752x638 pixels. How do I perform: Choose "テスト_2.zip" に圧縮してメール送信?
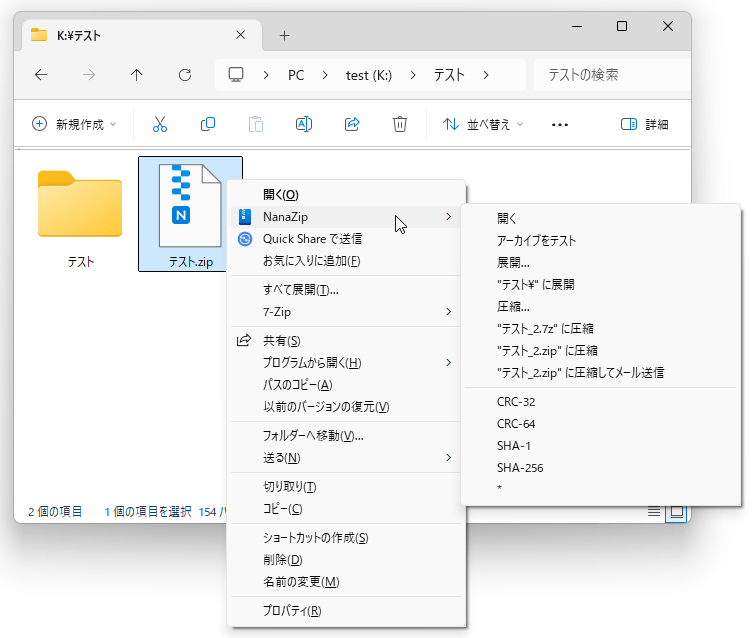(600, 373)
